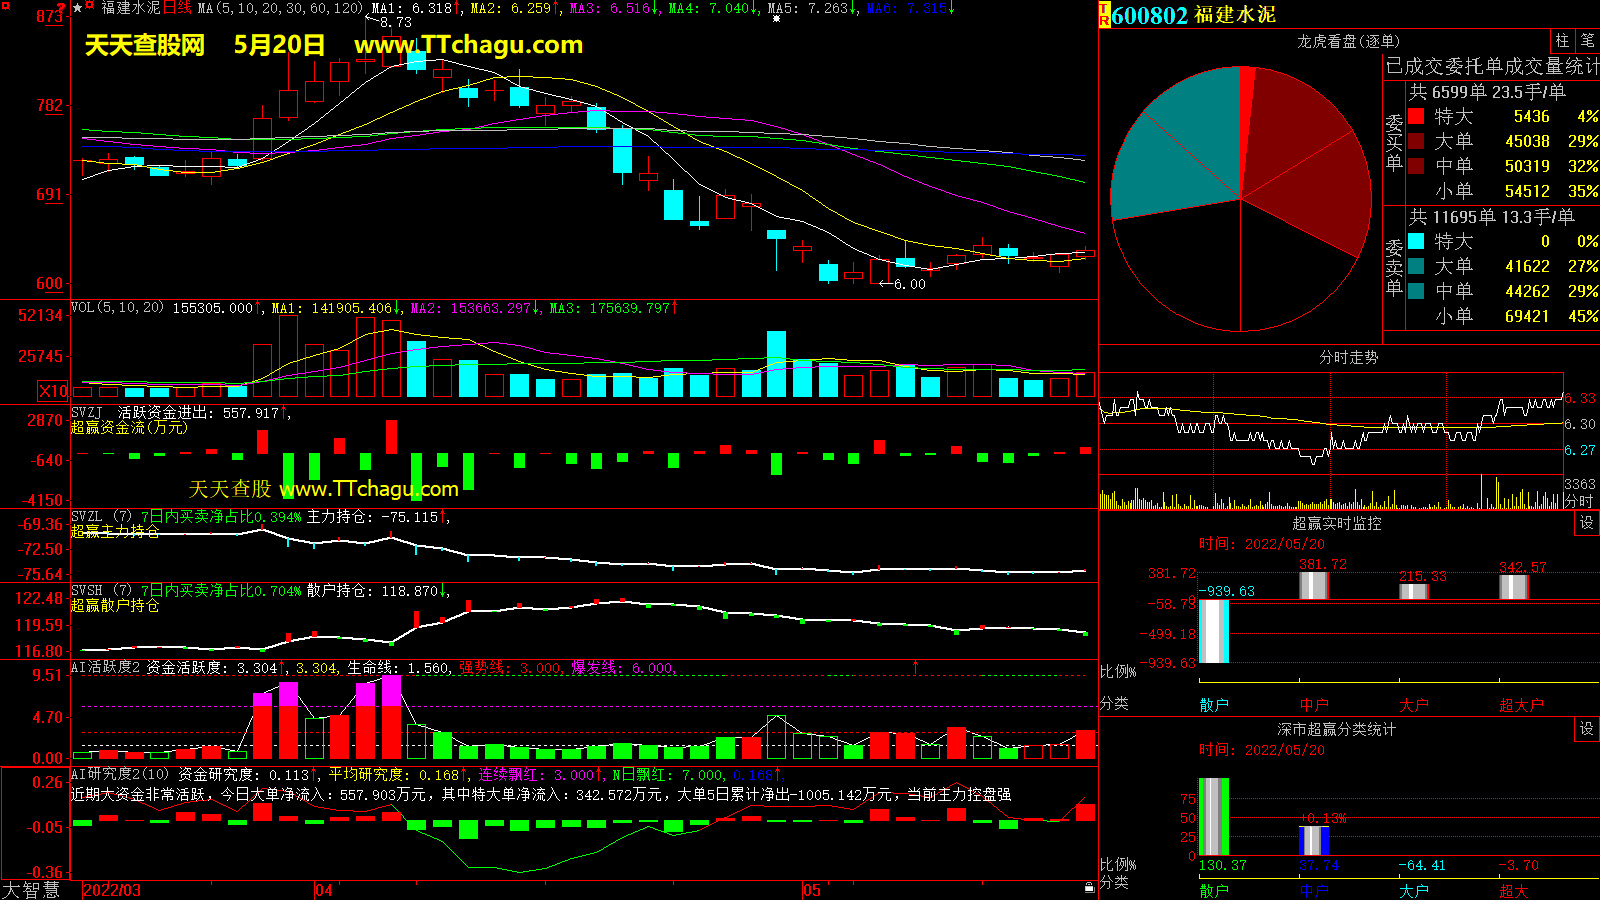Open 设 settings for 超赢实时监控
The width and height of the screenshot is (1600, 900).
pos(1587,523)
